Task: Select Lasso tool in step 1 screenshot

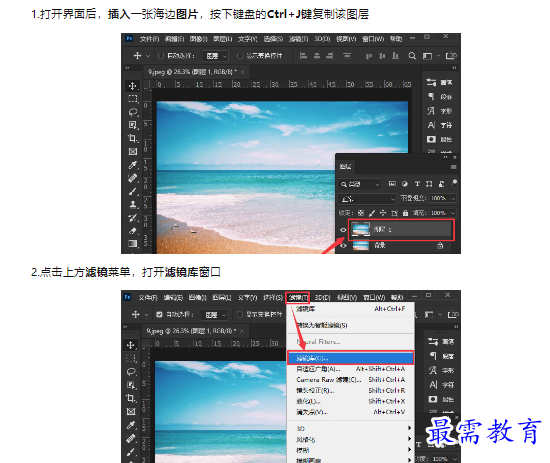Action: pos(133,112)
